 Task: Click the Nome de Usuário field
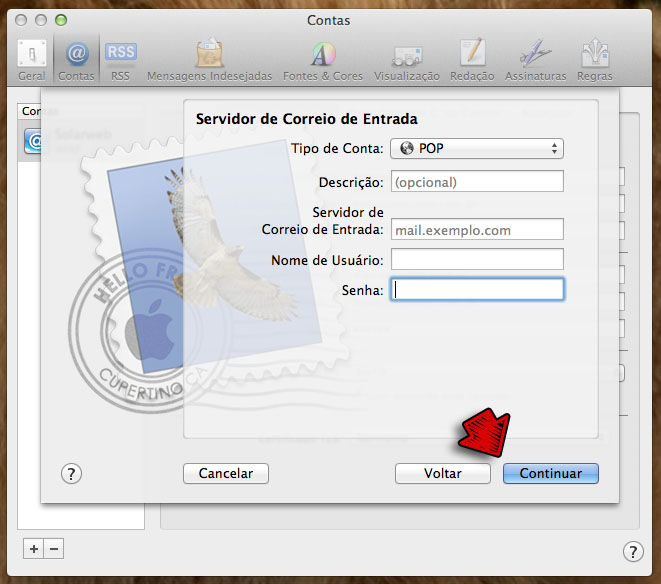(x=477, y=259)
